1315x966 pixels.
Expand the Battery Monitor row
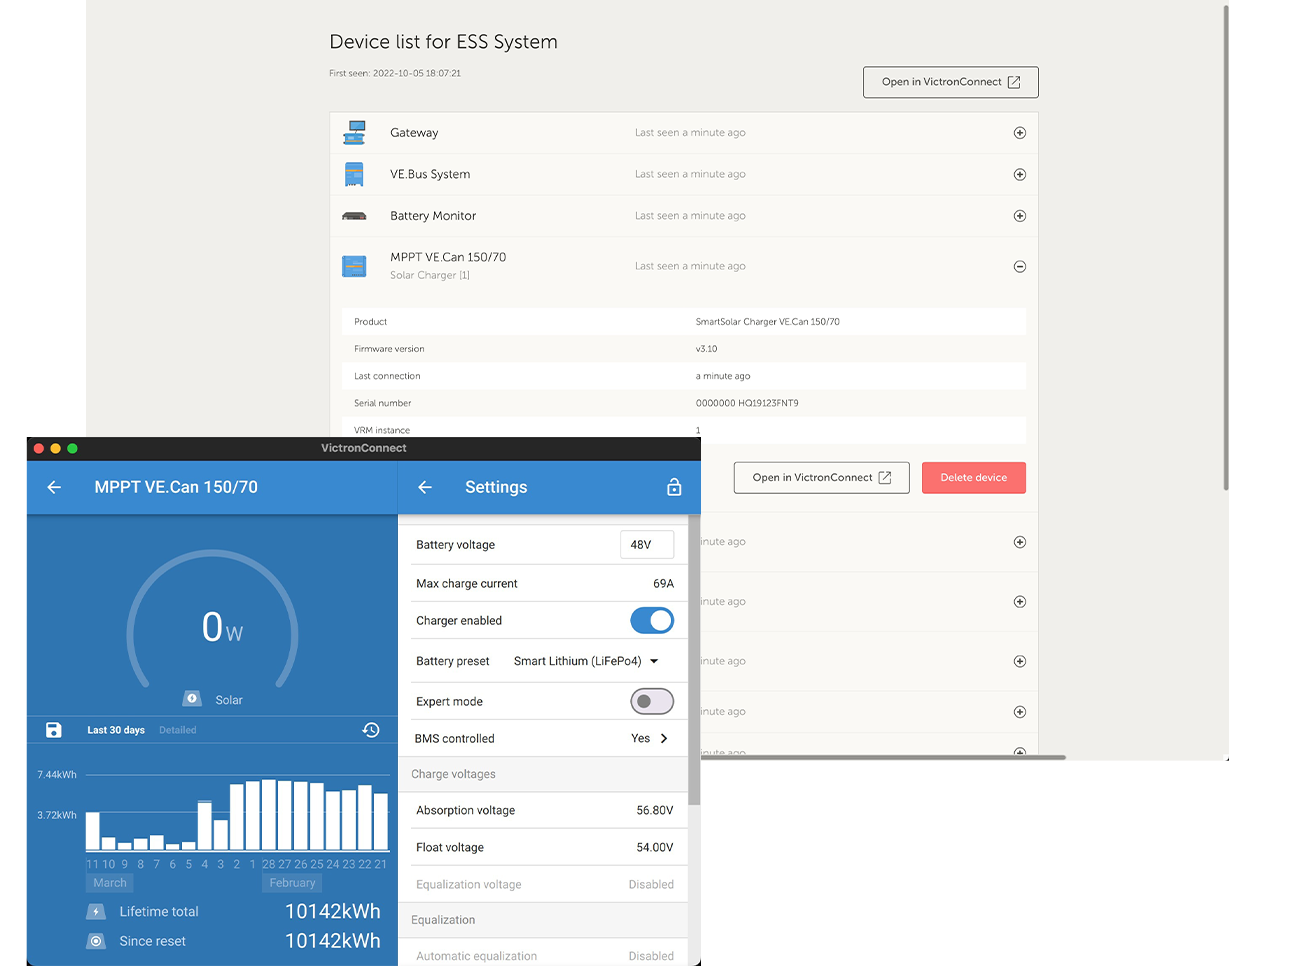point(1020,216)
